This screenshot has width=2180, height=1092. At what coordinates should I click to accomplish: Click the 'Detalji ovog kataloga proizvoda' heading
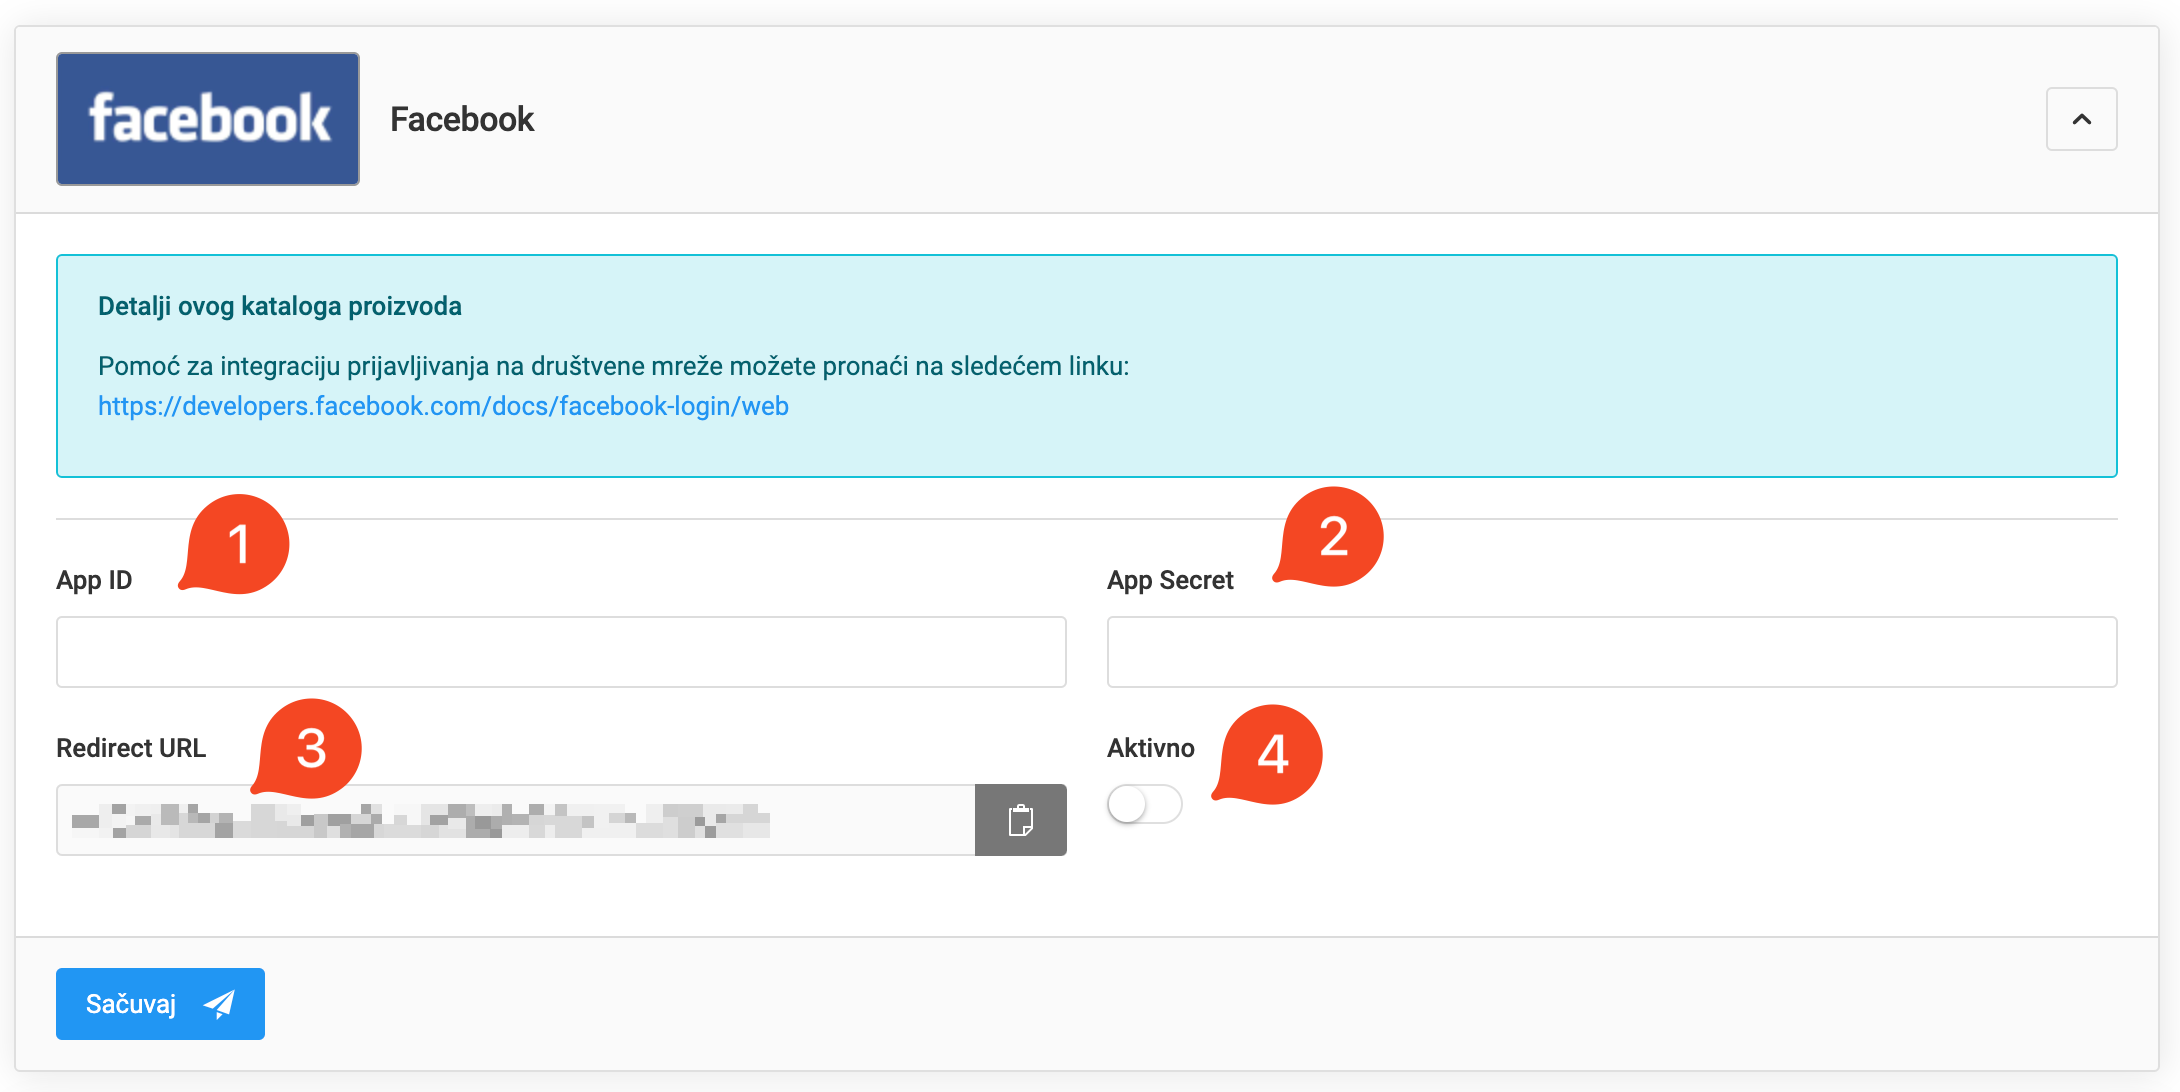pos(280,306)
